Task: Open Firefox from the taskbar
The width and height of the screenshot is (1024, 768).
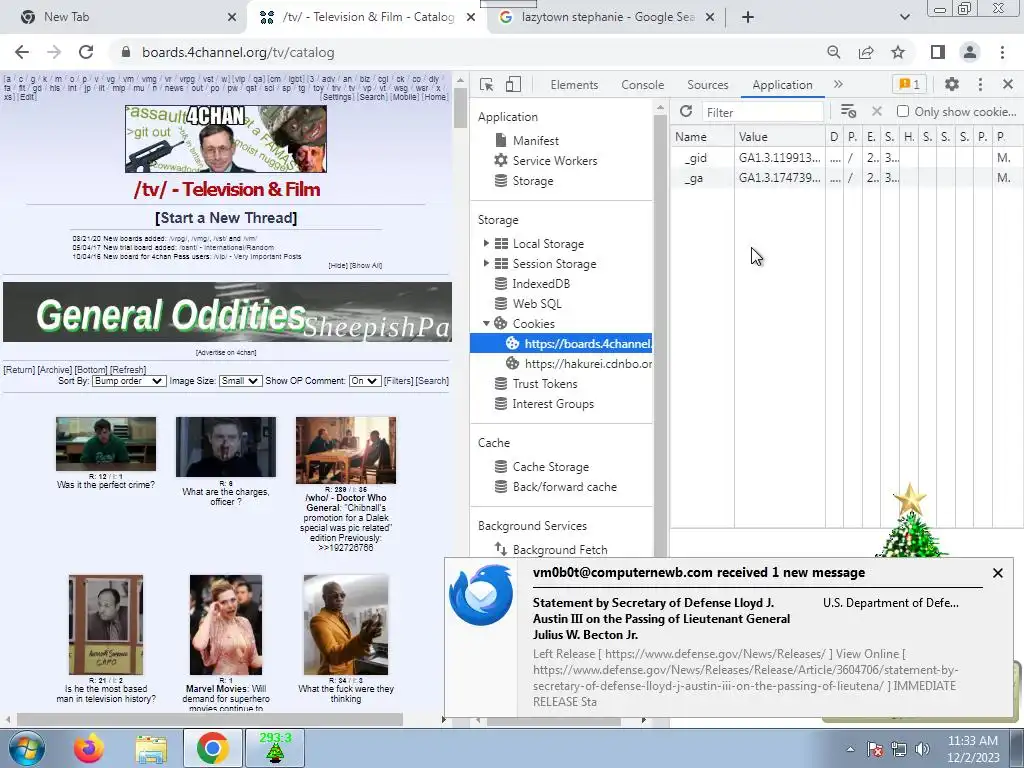Action: [x=89, y=748]
